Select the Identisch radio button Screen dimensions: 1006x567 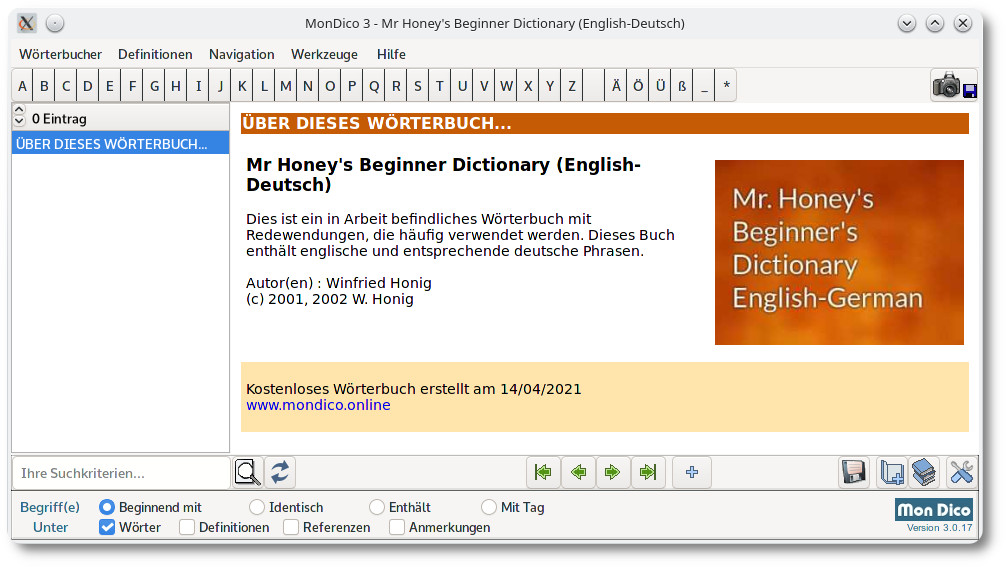(x=257, y=507)
